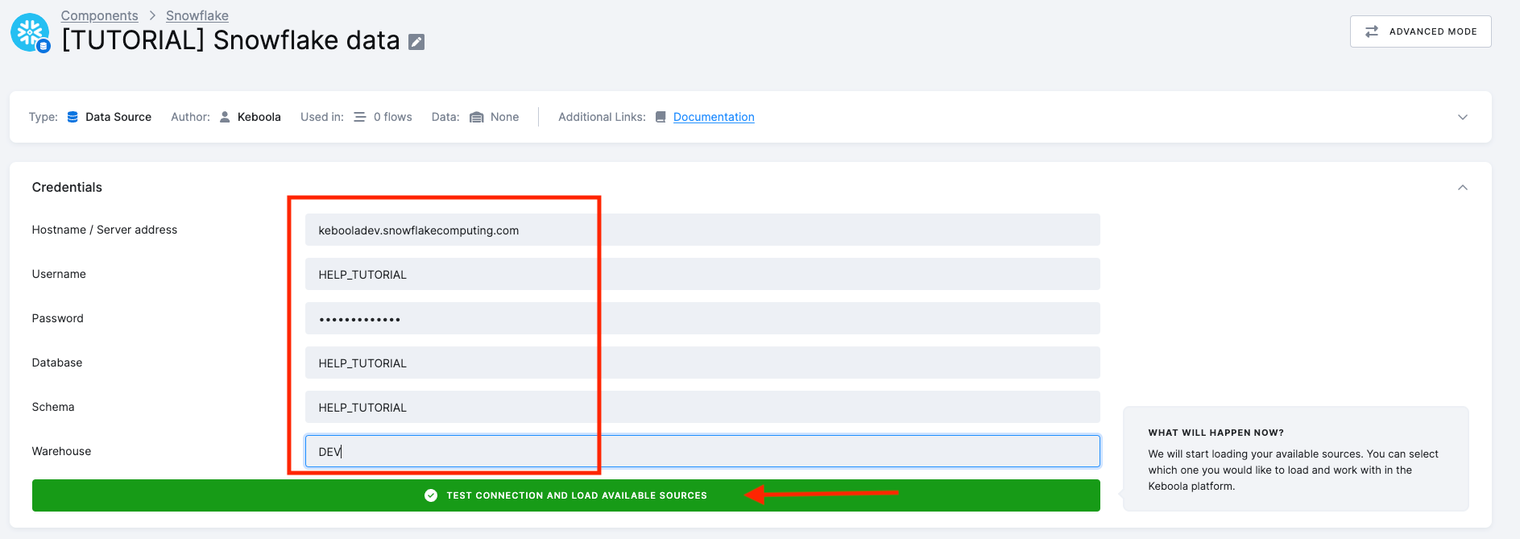The height and width of the screenshot is (539, 1520).
Task: Click the "Password" field label
Action: (x=58, y=318)
